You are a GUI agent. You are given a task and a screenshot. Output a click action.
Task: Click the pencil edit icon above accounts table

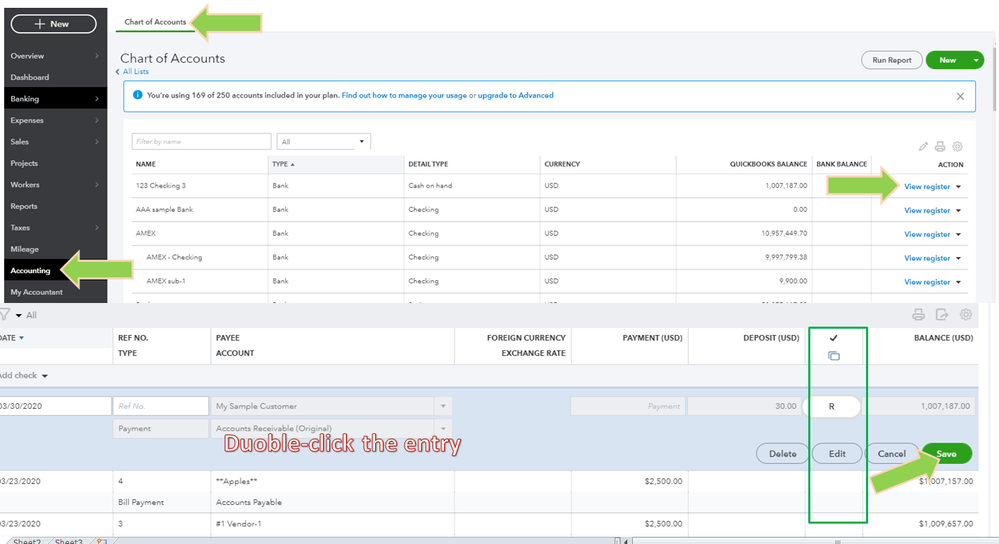point(923,147)
